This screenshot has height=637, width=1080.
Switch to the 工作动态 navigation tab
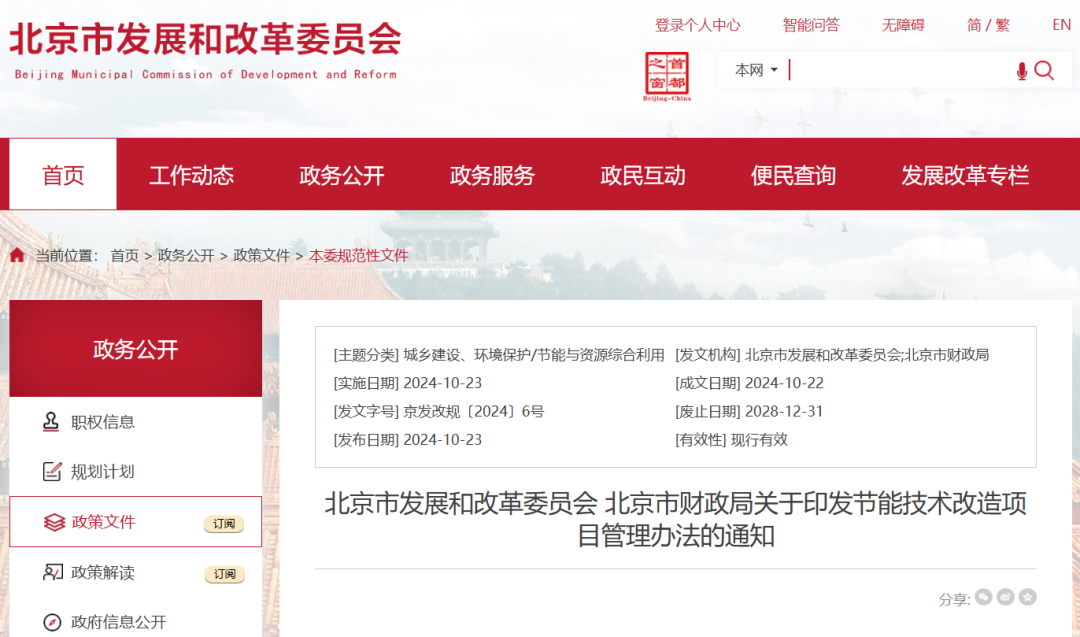(192, 174)
